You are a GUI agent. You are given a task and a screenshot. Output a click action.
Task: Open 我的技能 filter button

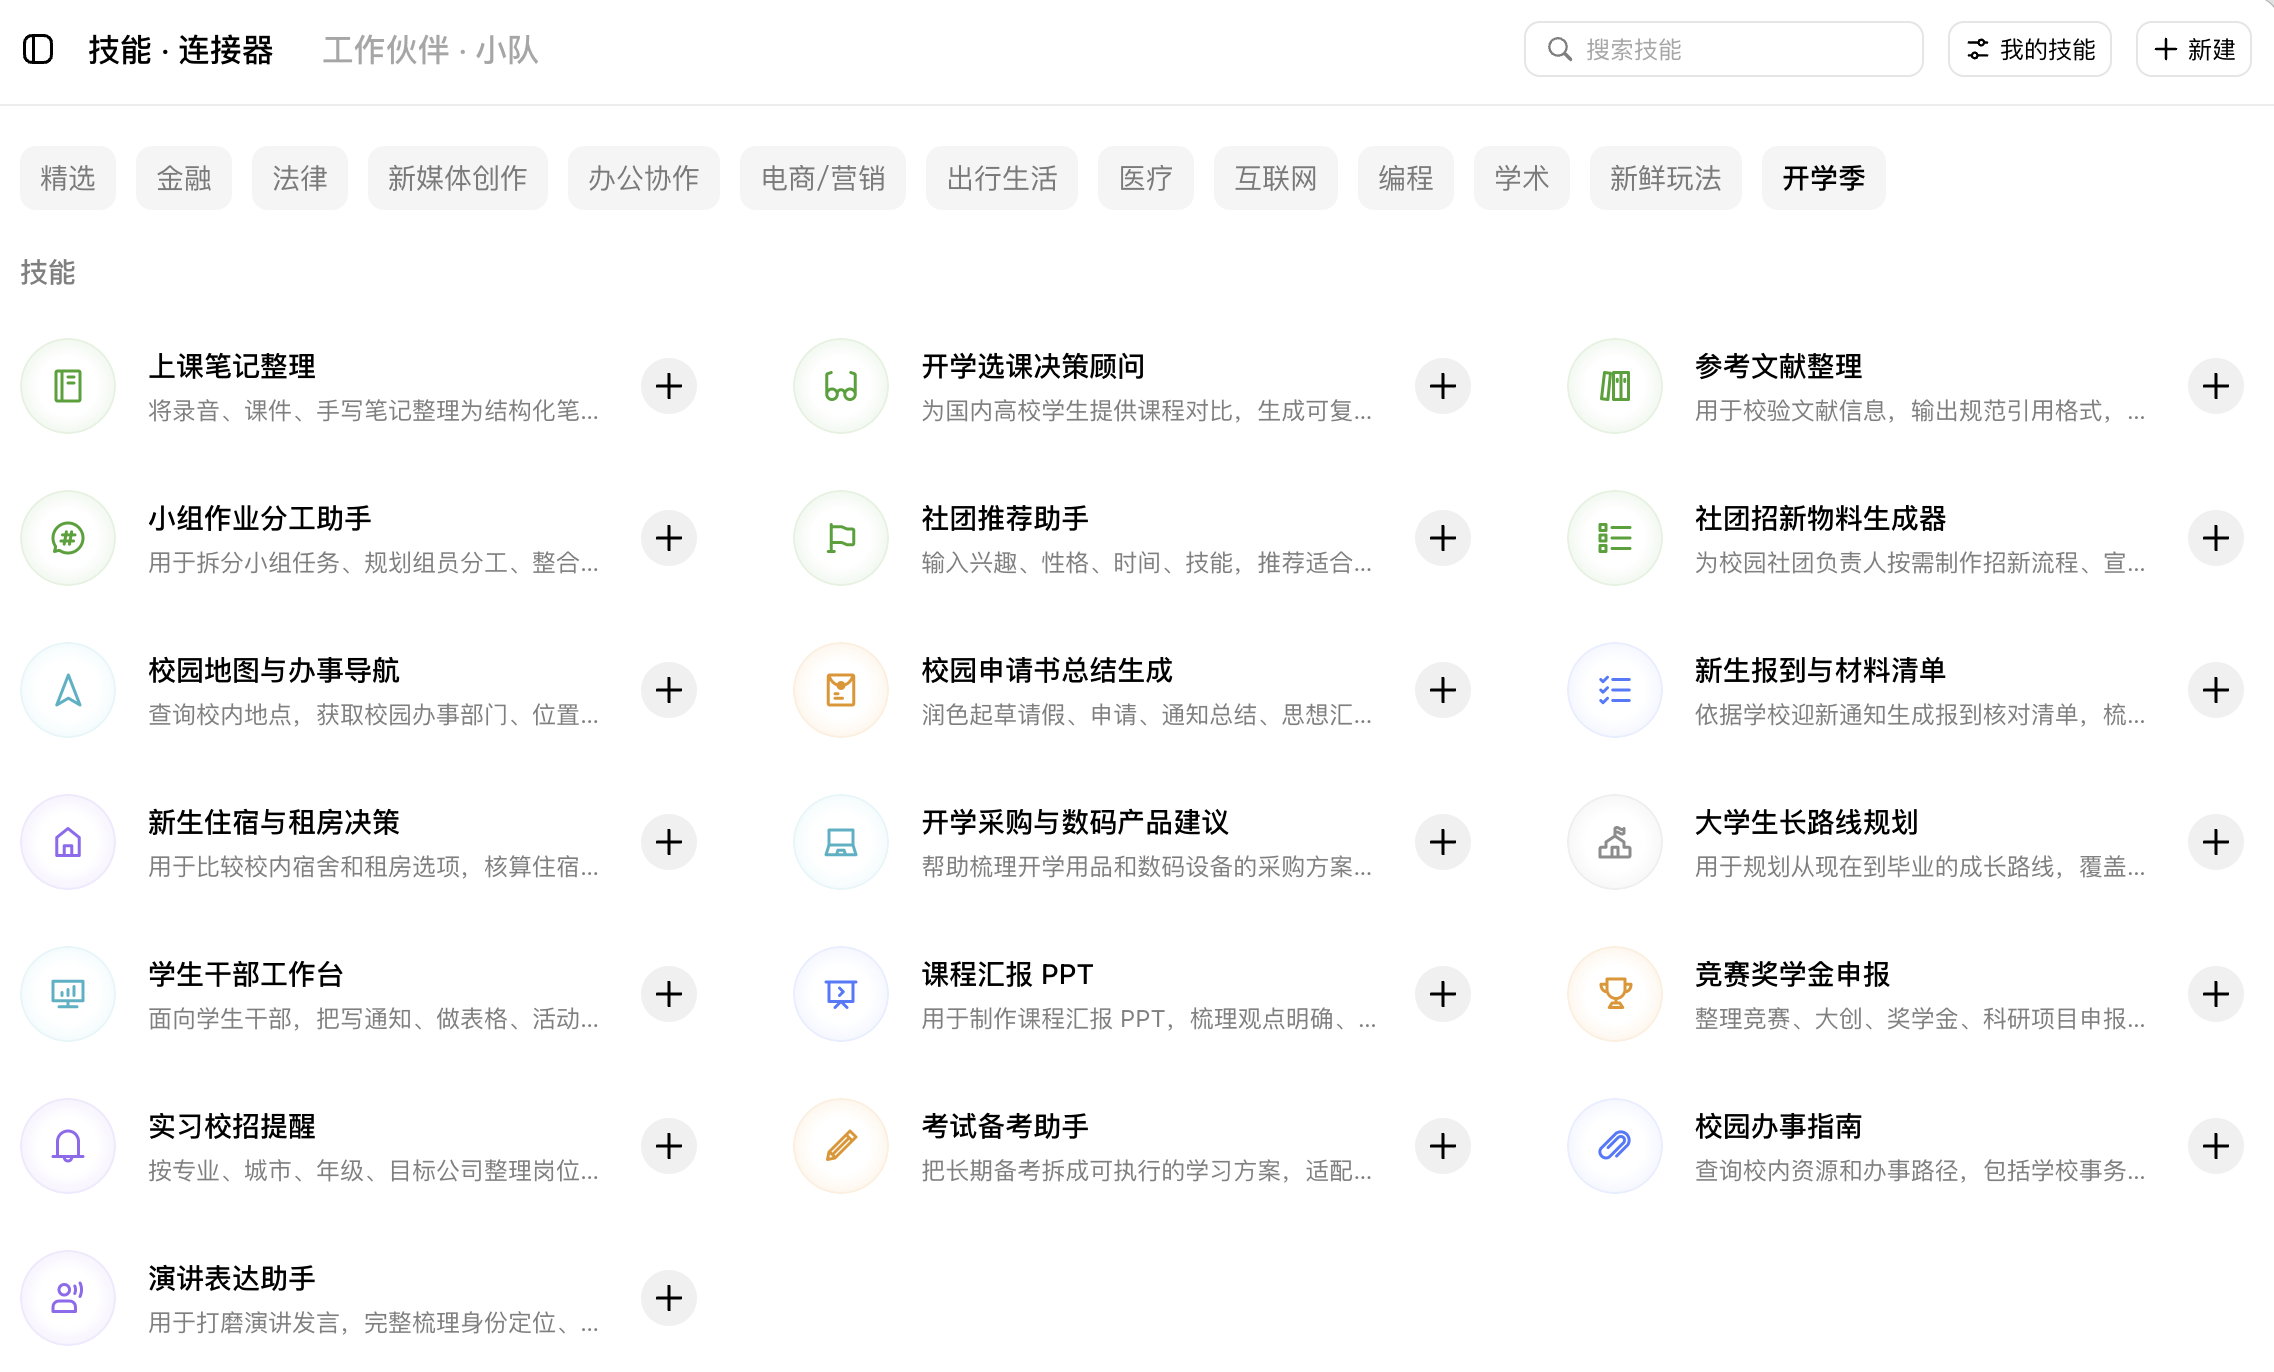(2030, 49)
